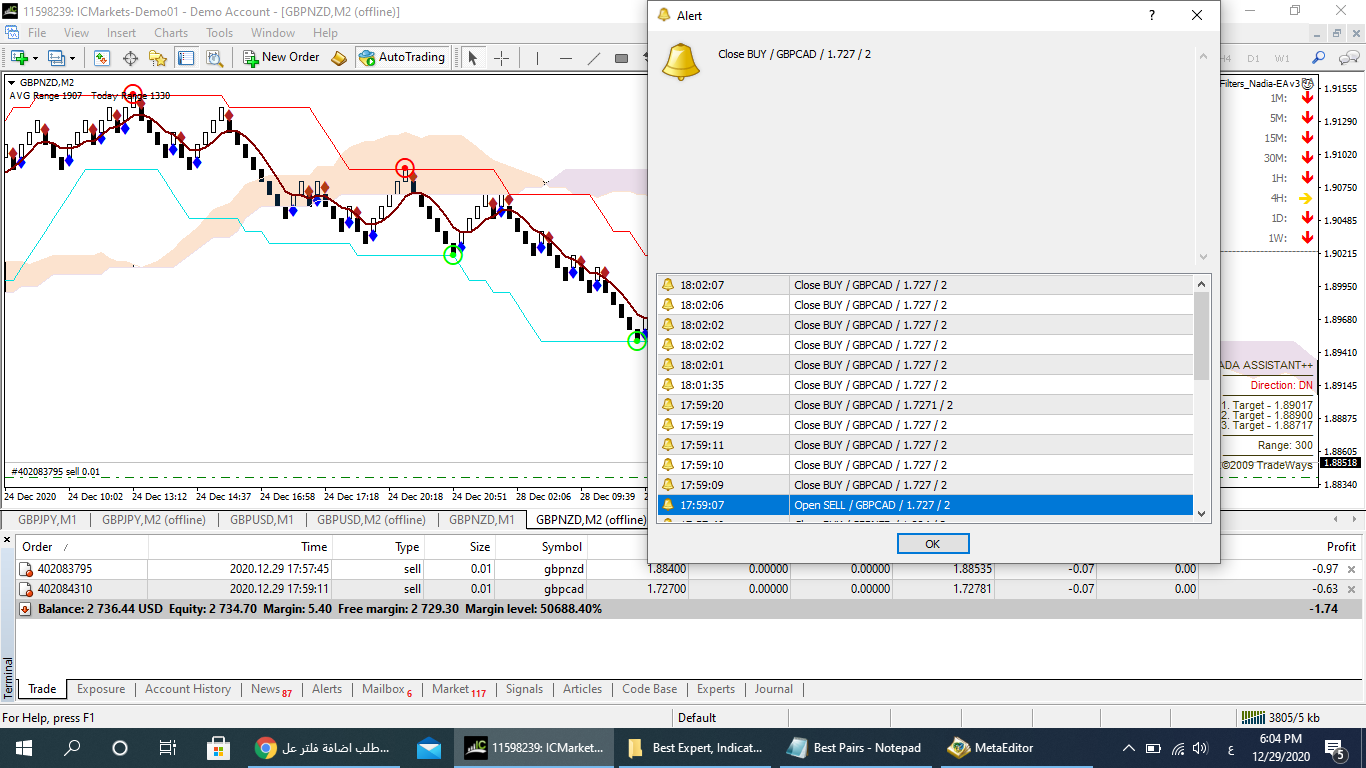Switch to the GBPJPY,M1 chart tab
Image resolution: width=1366 pixels, height=768 pixels.
point(47,520)
